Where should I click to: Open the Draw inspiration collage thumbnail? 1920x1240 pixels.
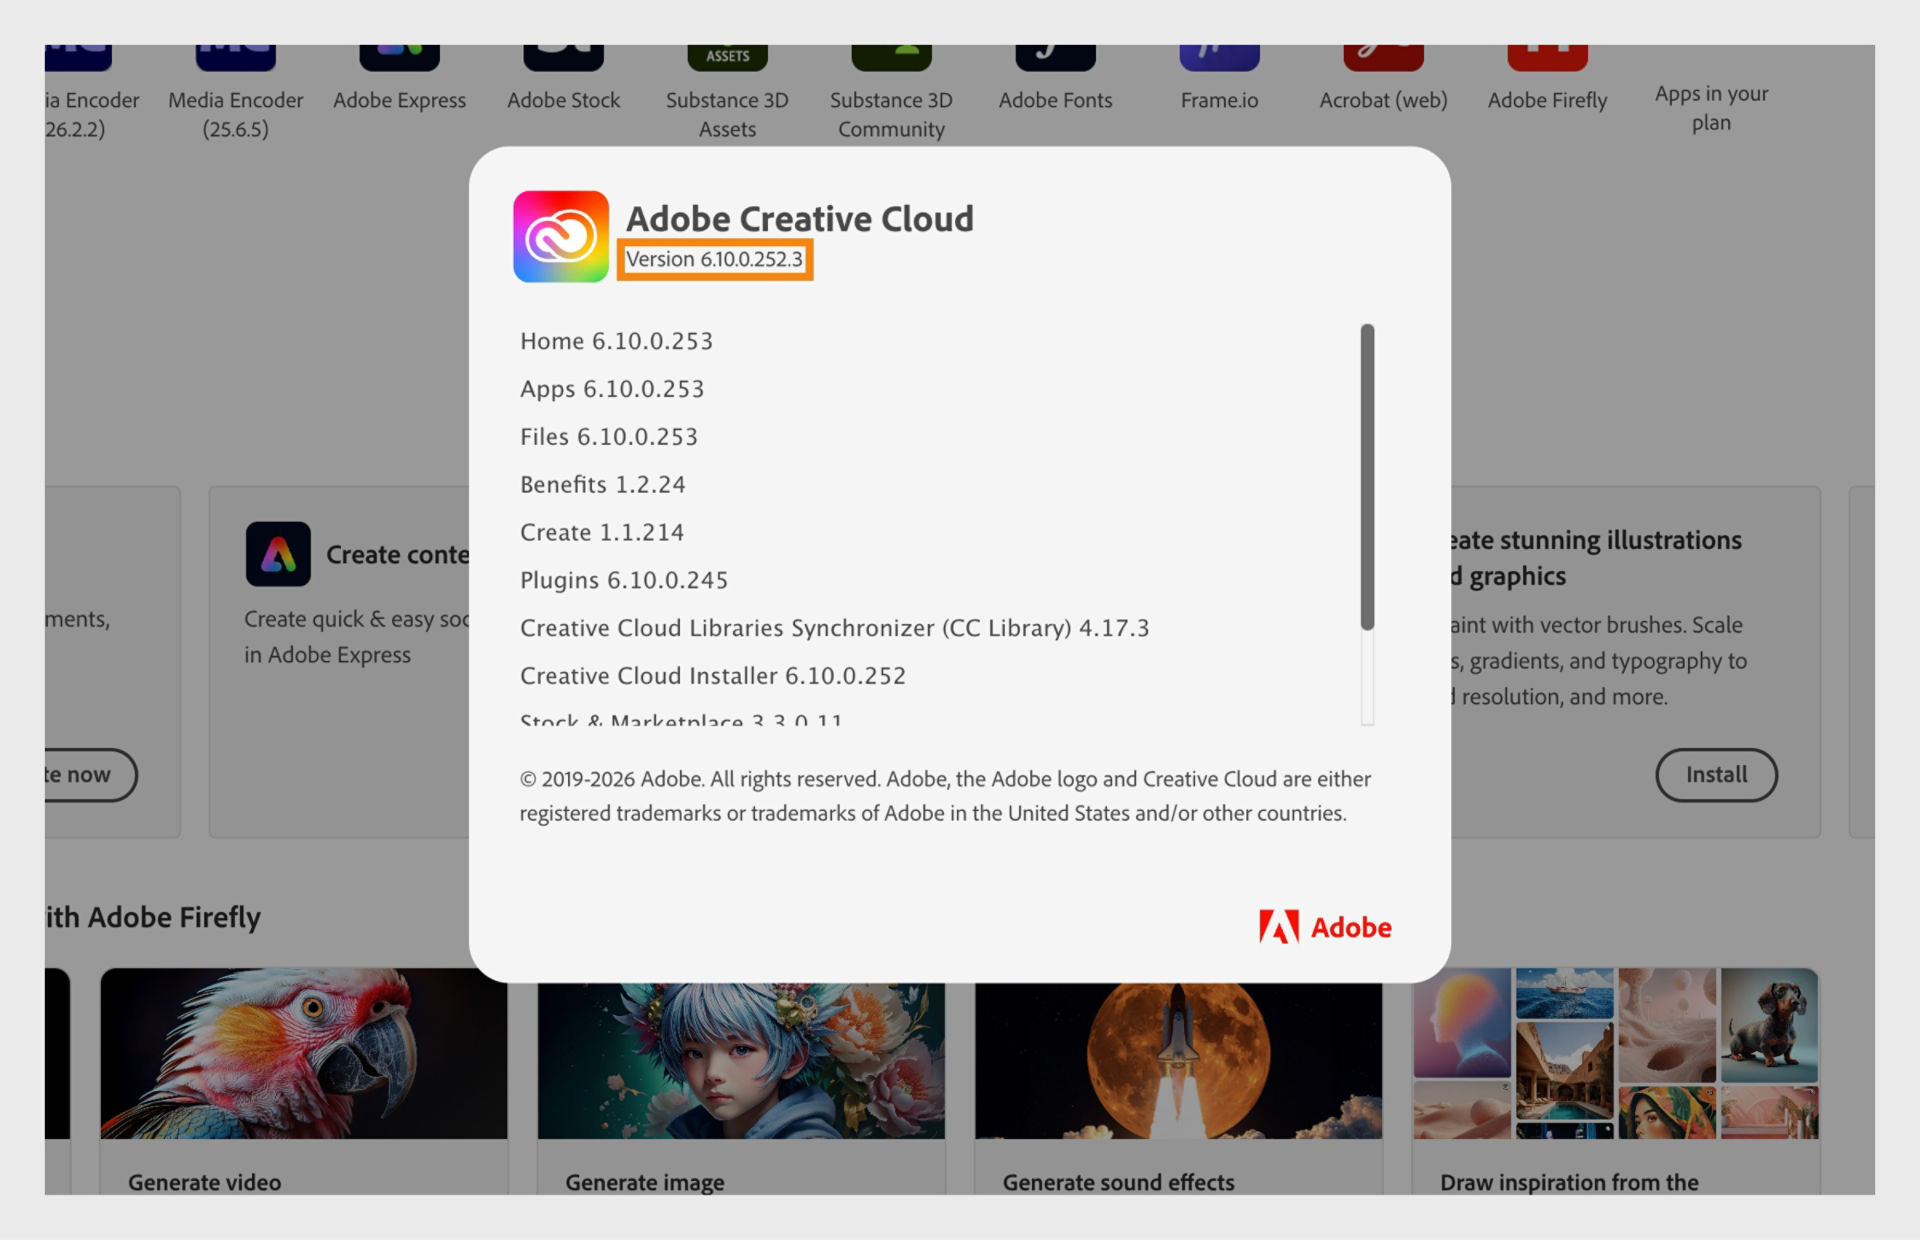[1615, 1053]
